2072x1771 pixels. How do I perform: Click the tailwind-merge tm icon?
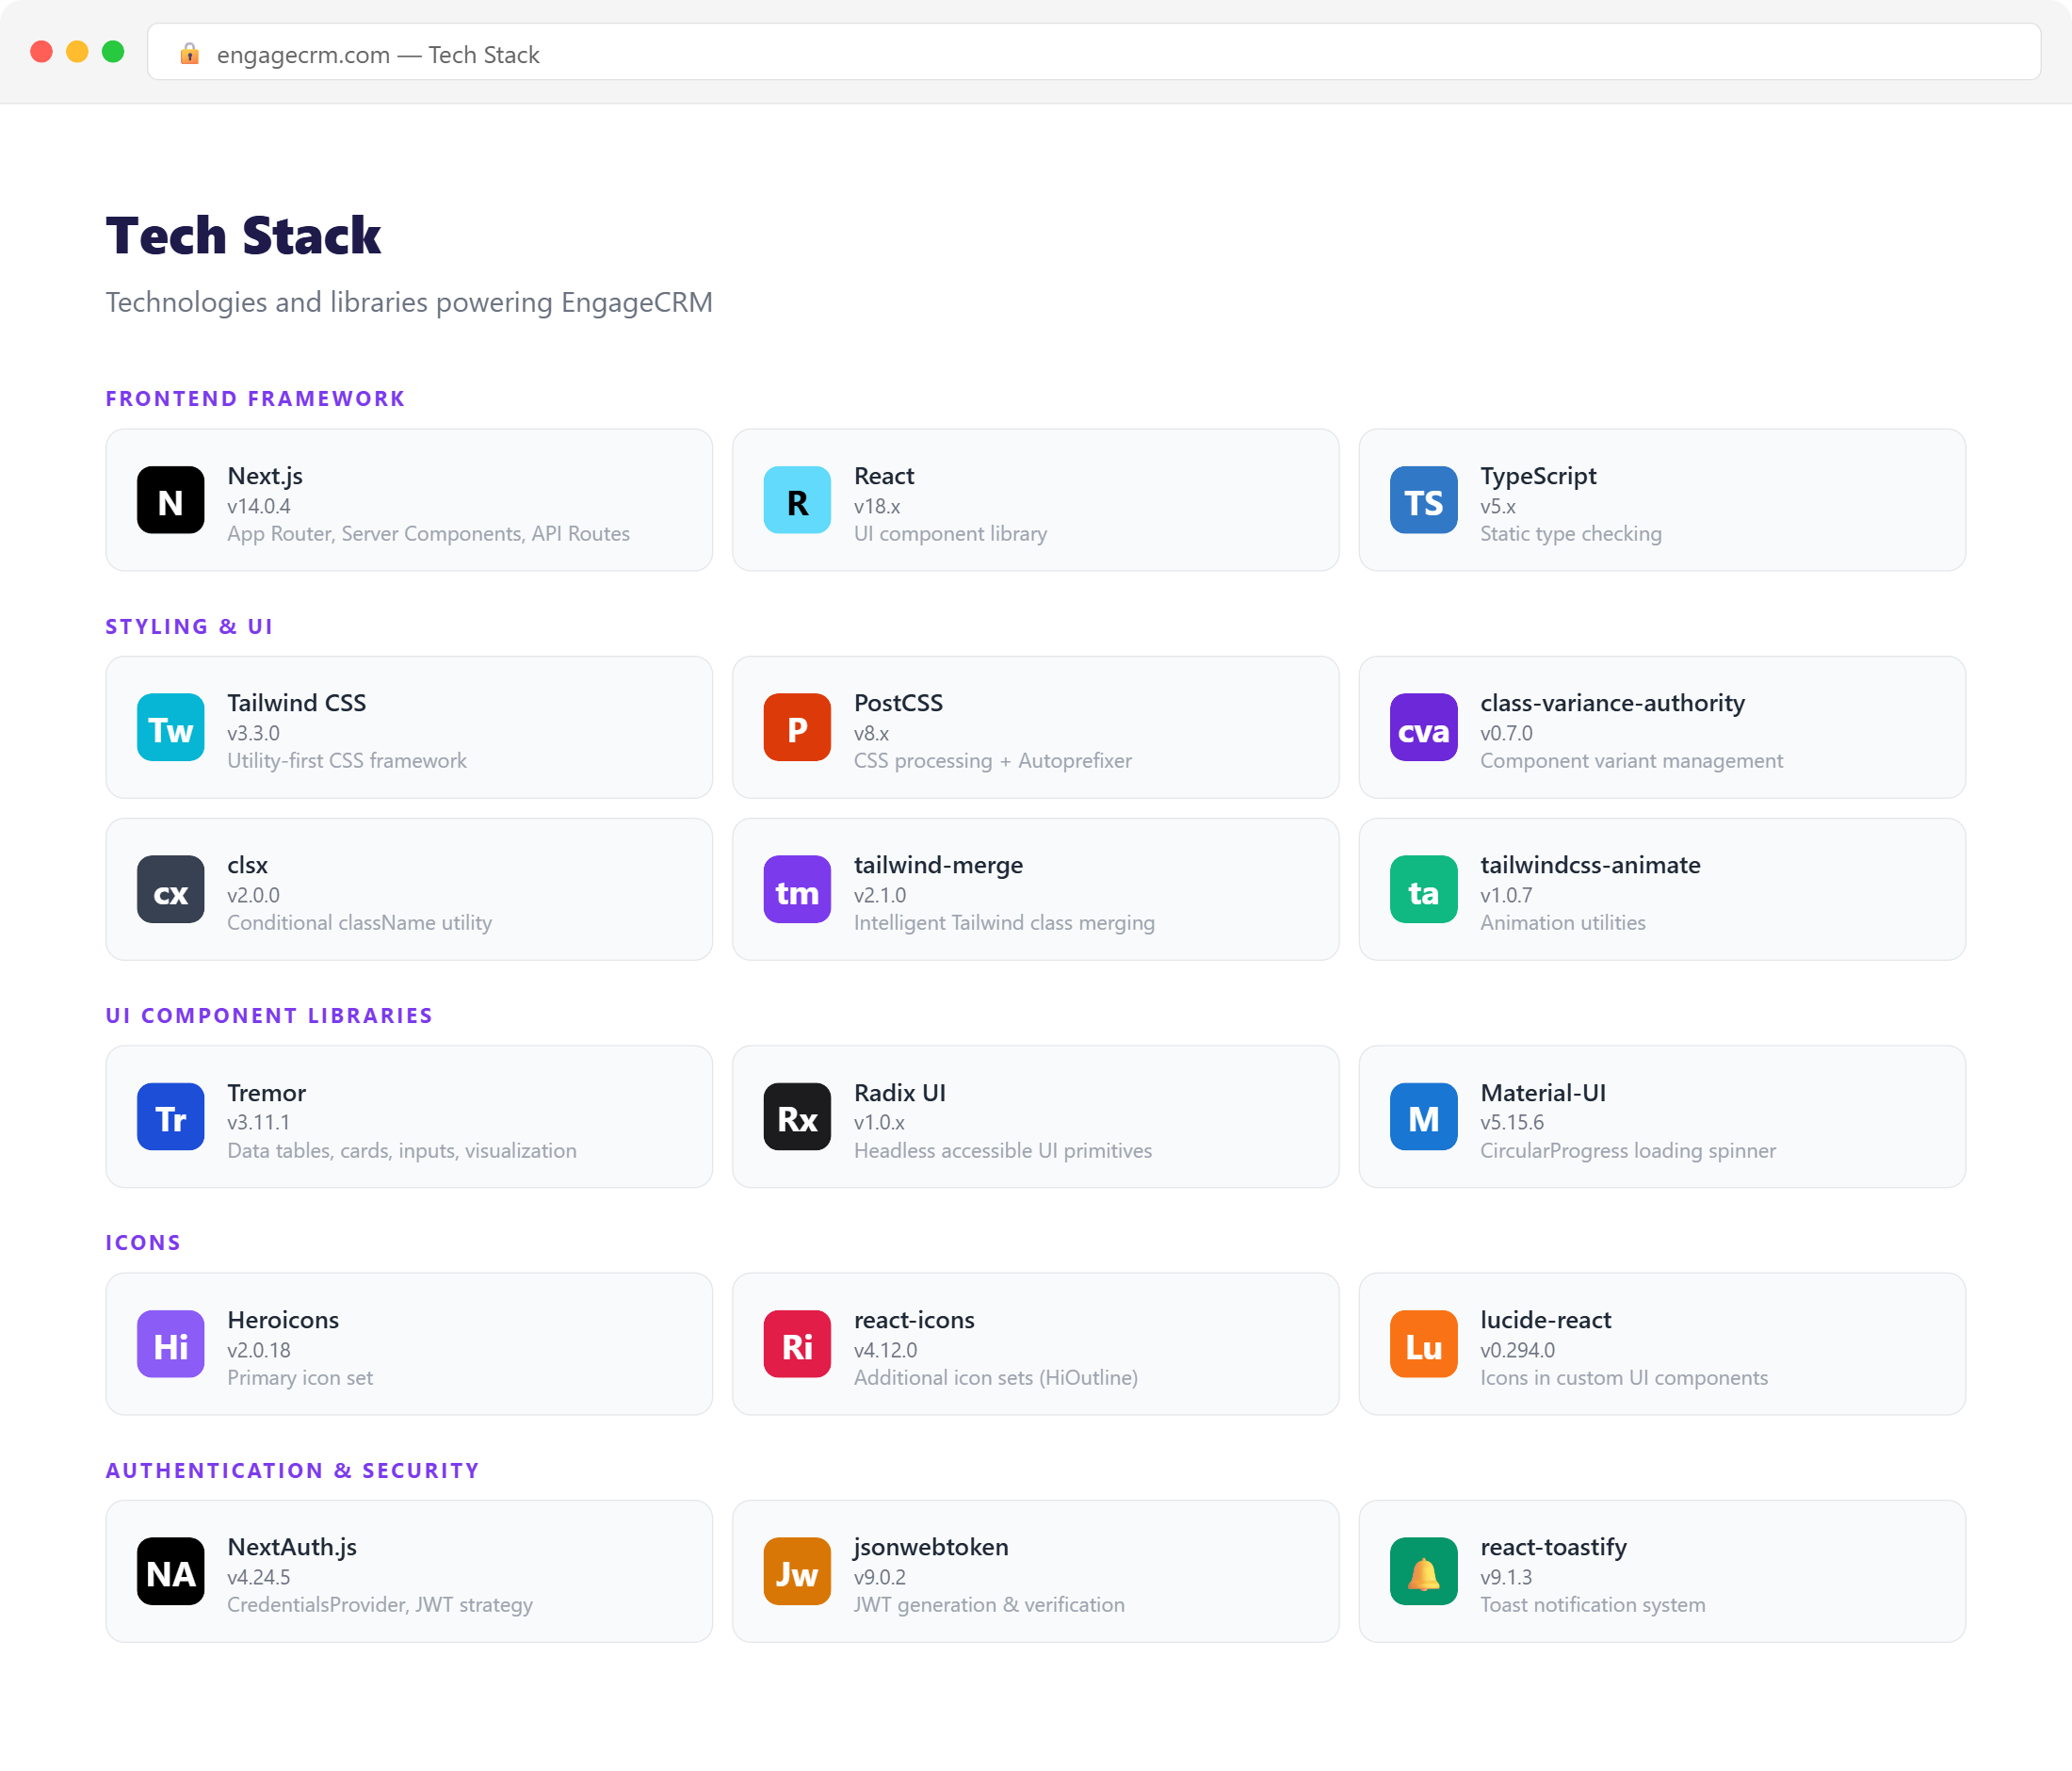[796, 889]
